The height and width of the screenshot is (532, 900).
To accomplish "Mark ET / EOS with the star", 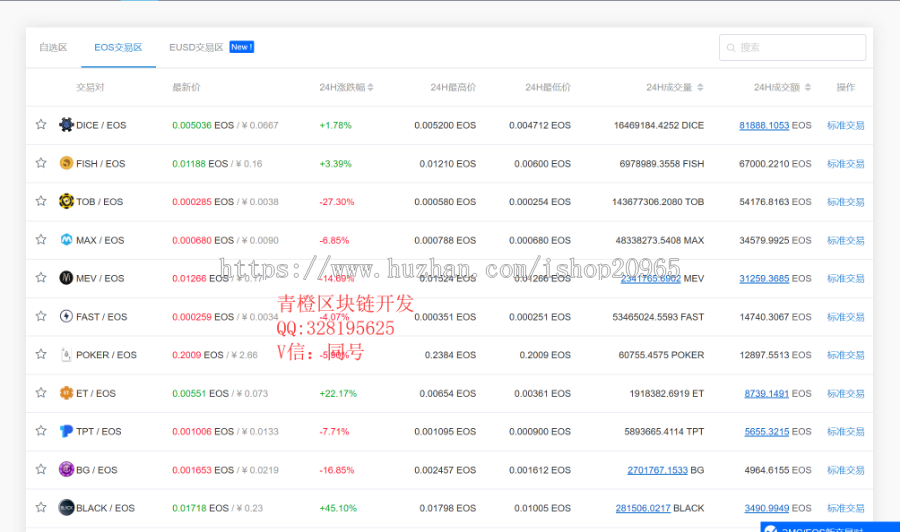I will coord(41,393).
